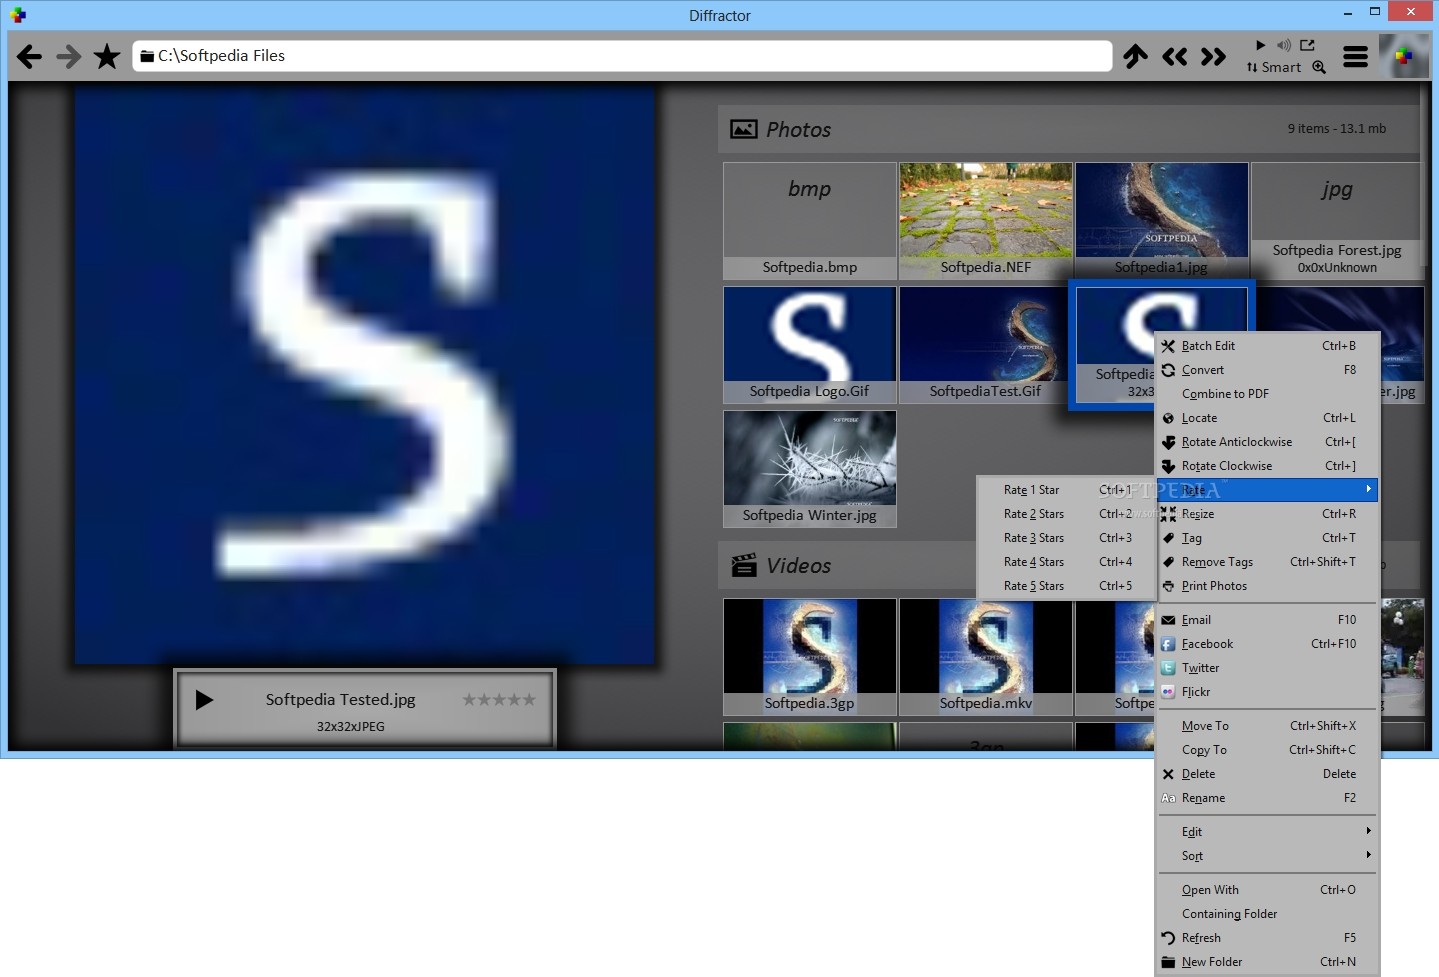This screenshot has height=977, width=1439.
Task: Select Rate 3 Stars in submenu
Action: point(1066,538)
